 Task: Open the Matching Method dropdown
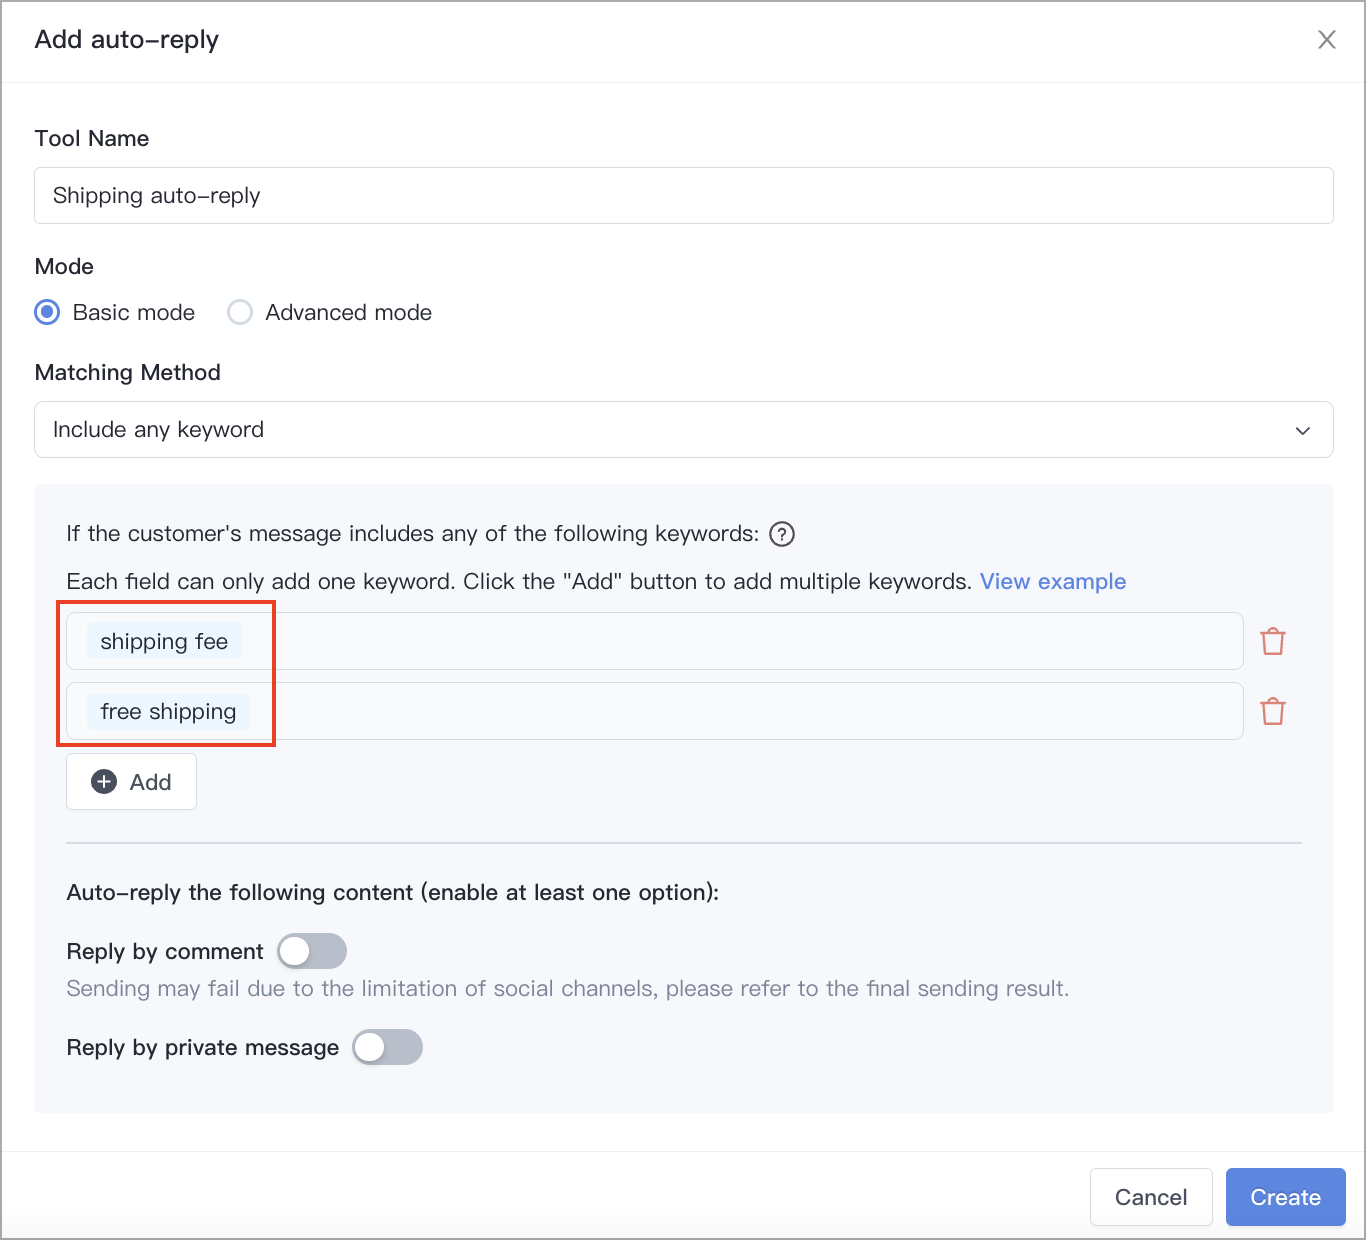point(684,430)
